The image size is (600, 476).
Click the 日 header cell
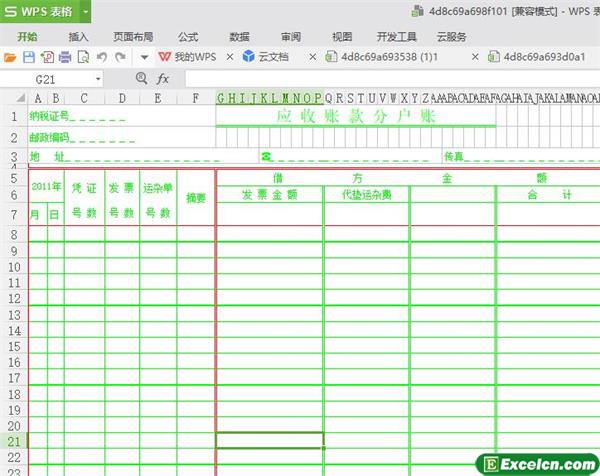[x=55, y=215]
